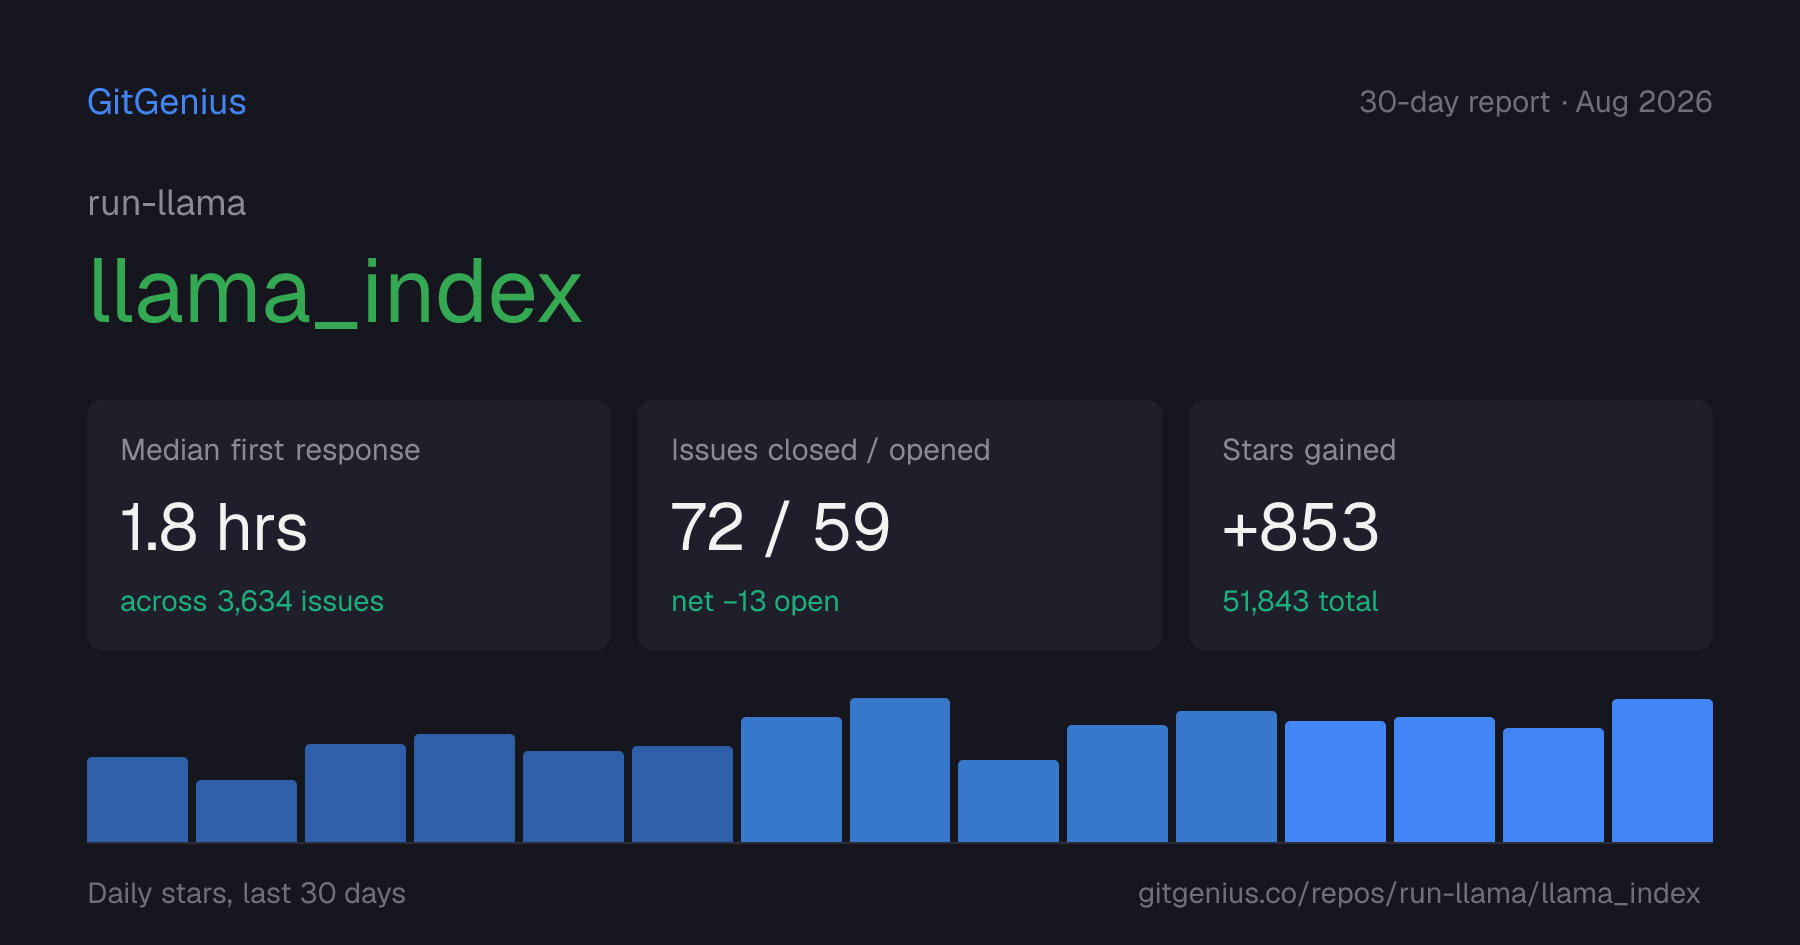1800x945 pixels.
Task: Click the "51,843 total" text
Action: (1300, 601)
